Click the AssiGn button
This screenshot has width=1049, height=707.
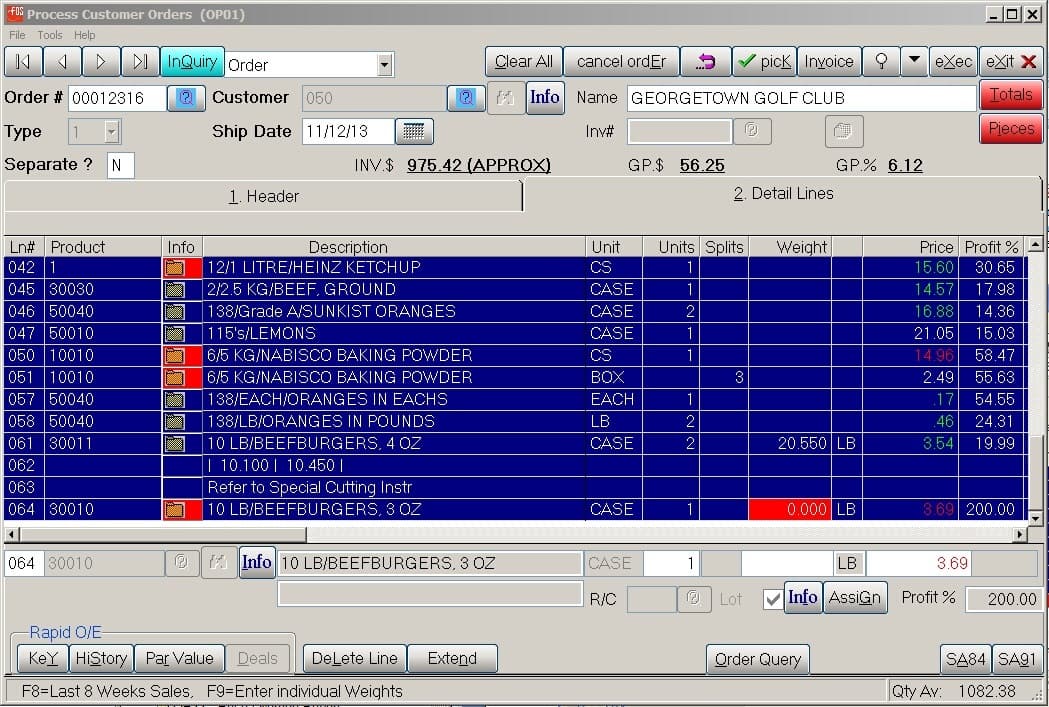pyautogui.click(x=854, y=597)
